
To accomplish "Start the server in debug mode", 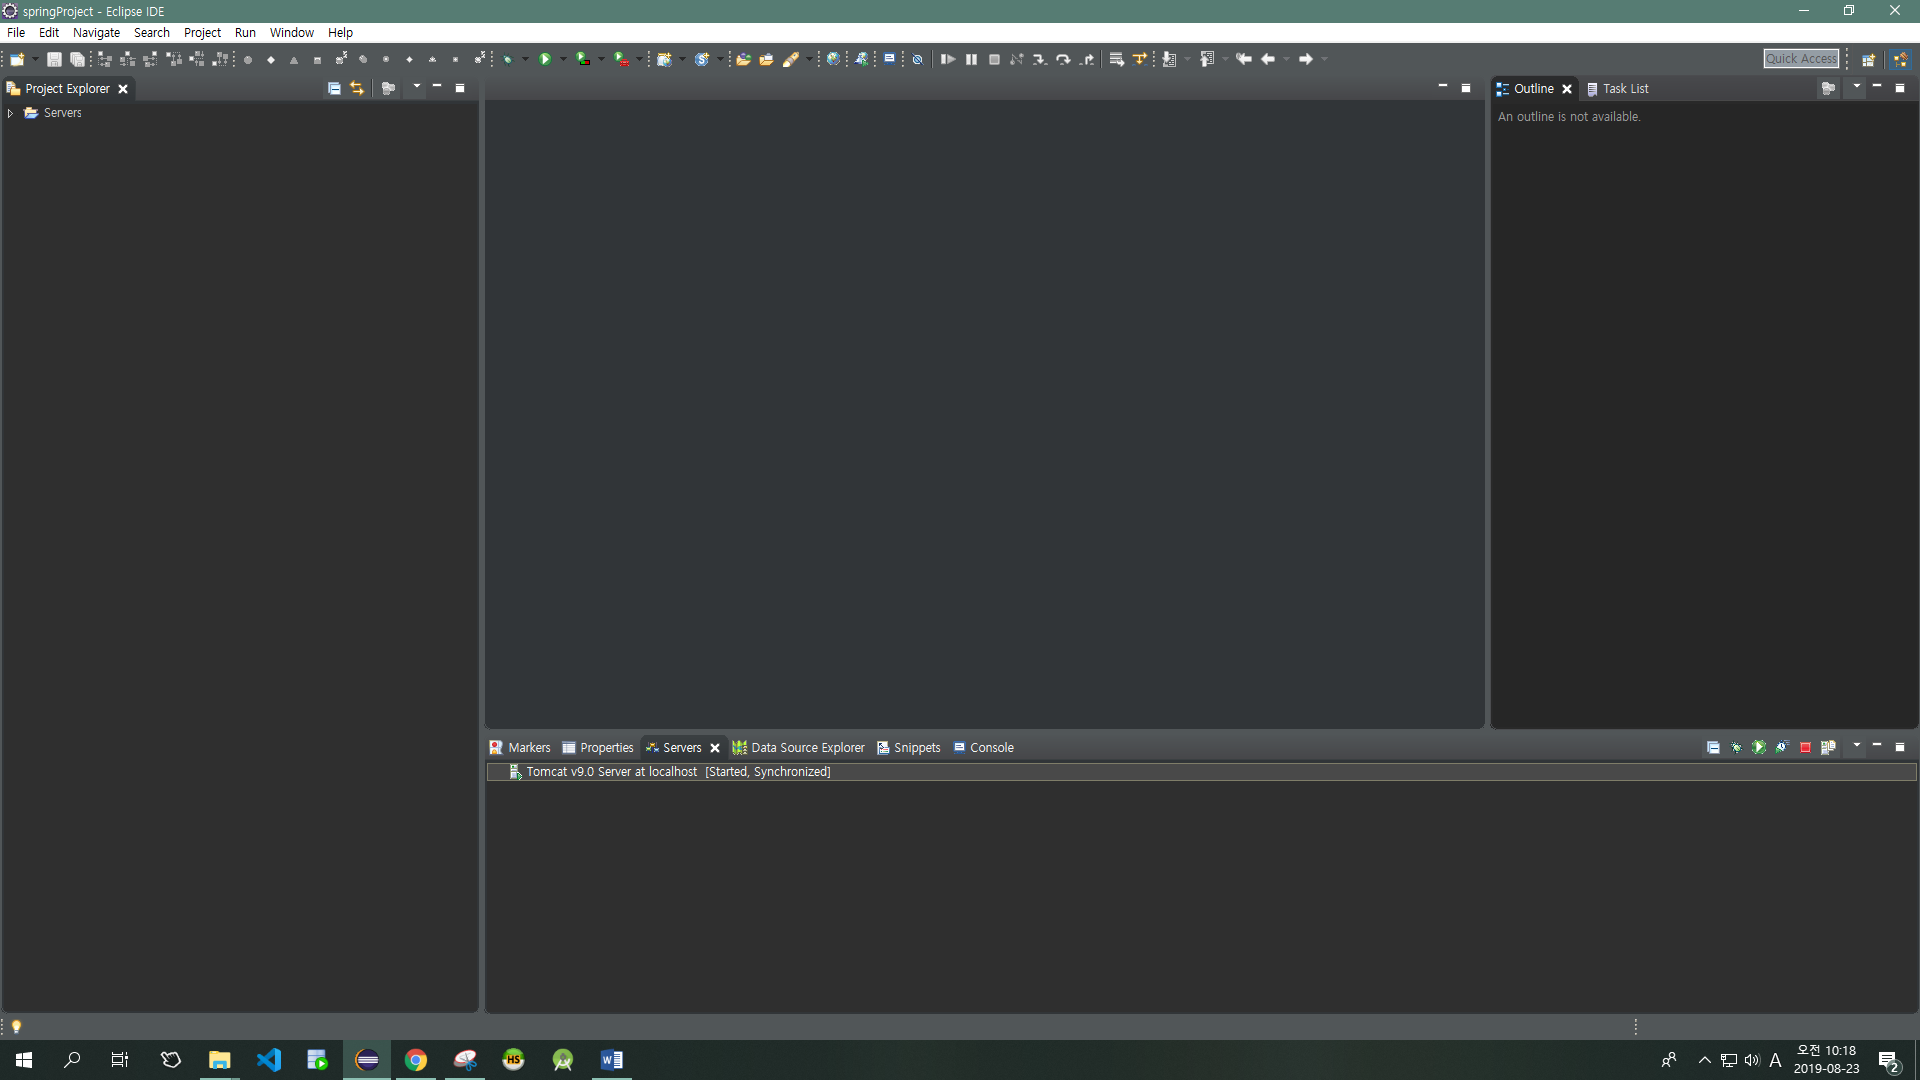I will coord(1736,748).
